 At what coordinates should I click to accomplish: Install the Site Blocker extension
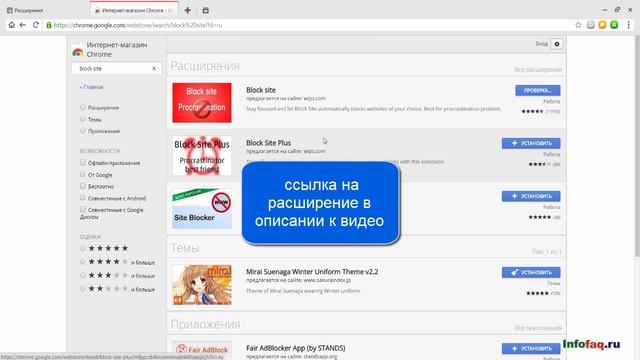click(531, 196)
